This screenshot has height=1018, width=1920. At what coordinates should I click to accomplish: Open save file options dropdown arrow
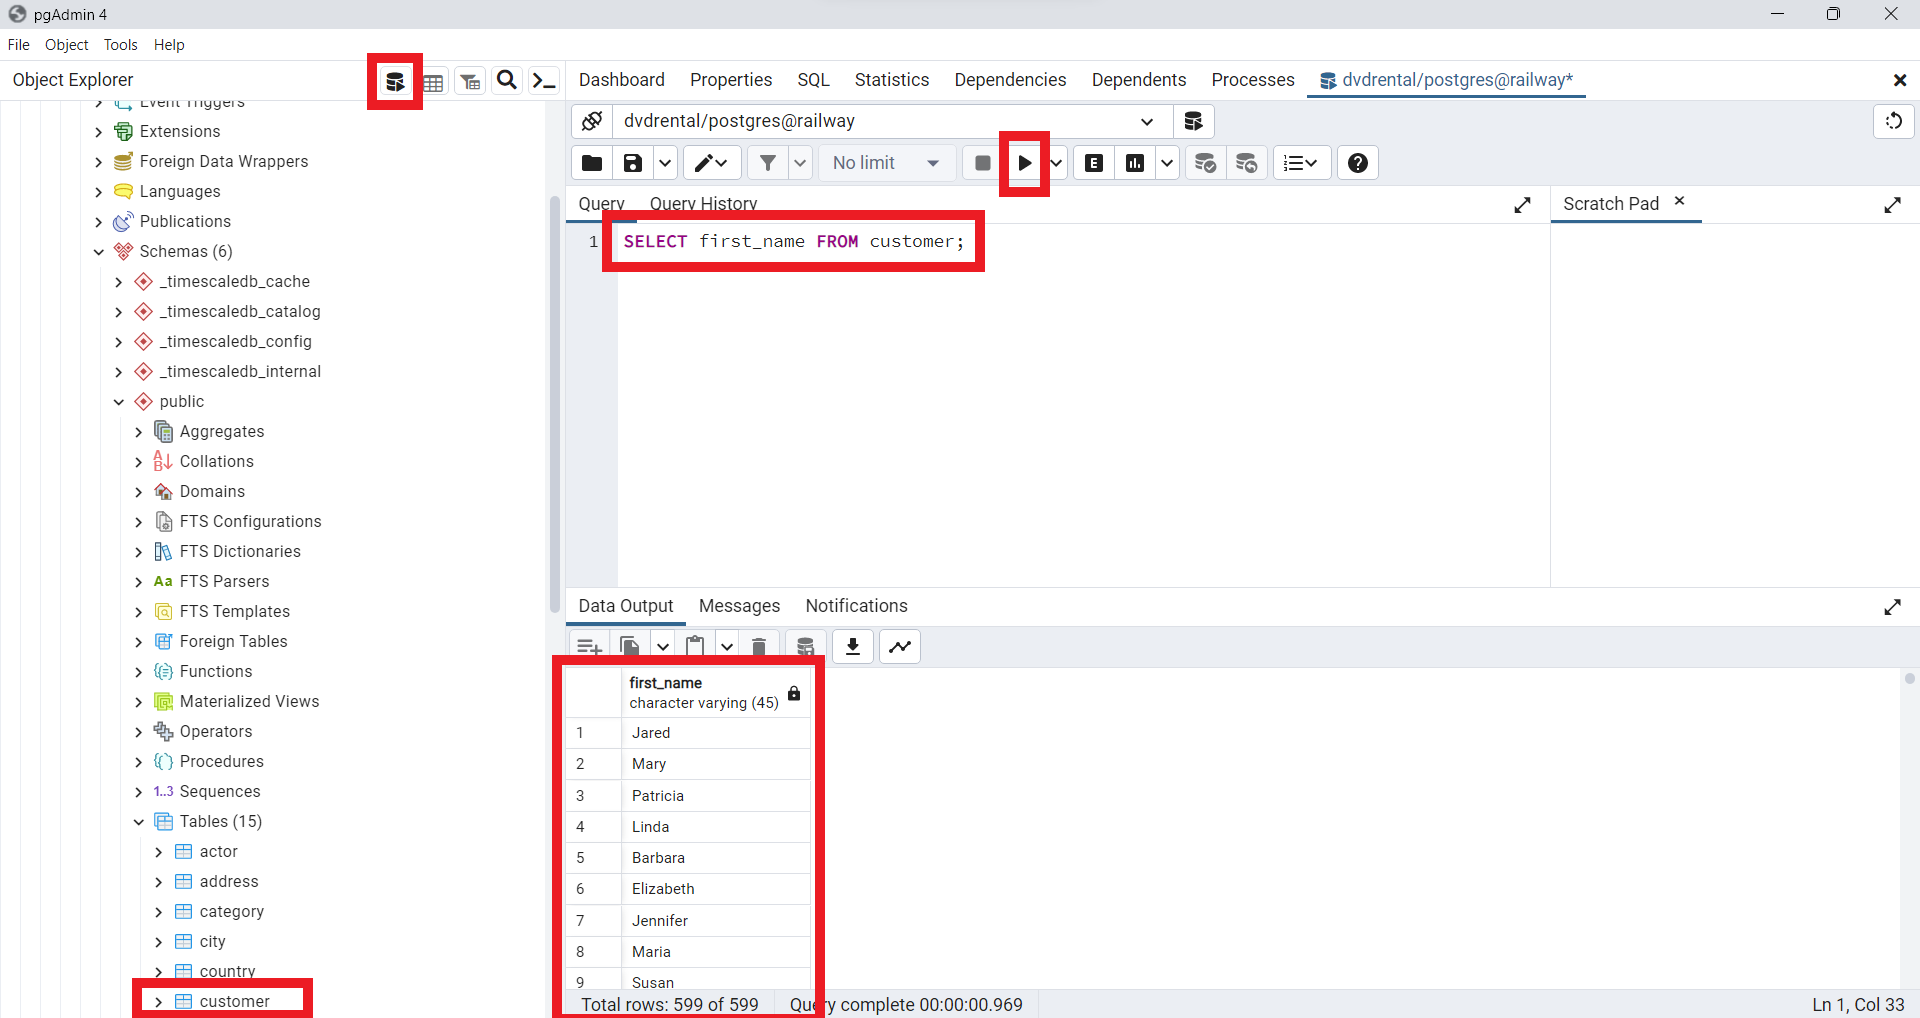[x=665, y=163]
